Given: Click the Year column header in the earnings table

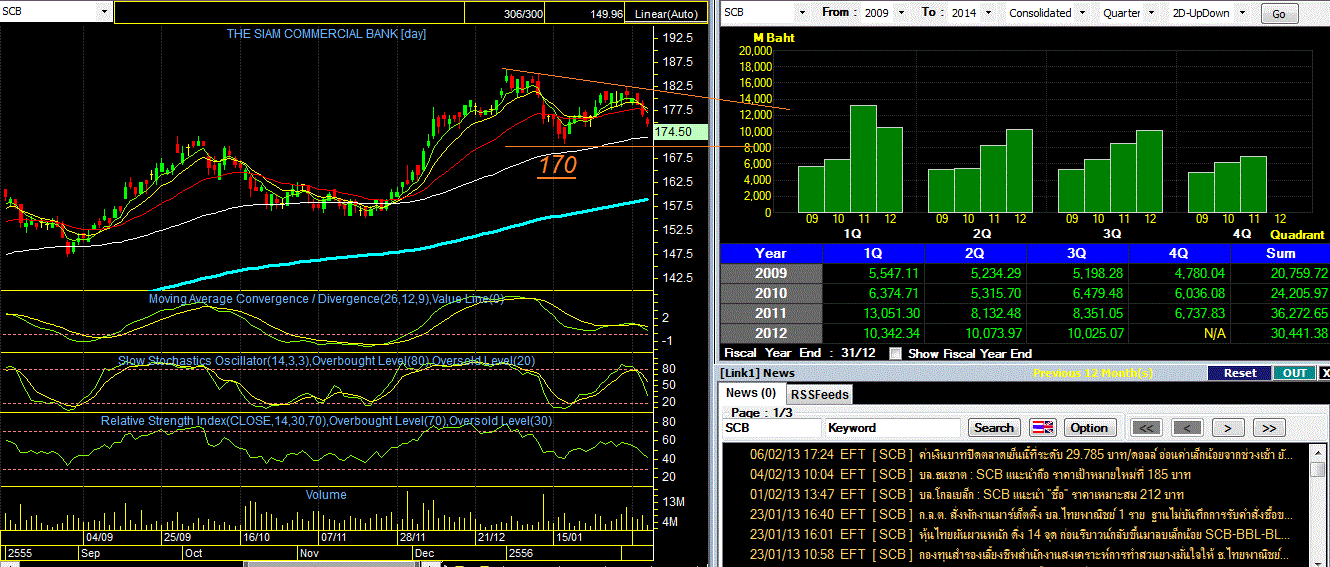Looking at the screenshot, I should [x=770, y=253].
